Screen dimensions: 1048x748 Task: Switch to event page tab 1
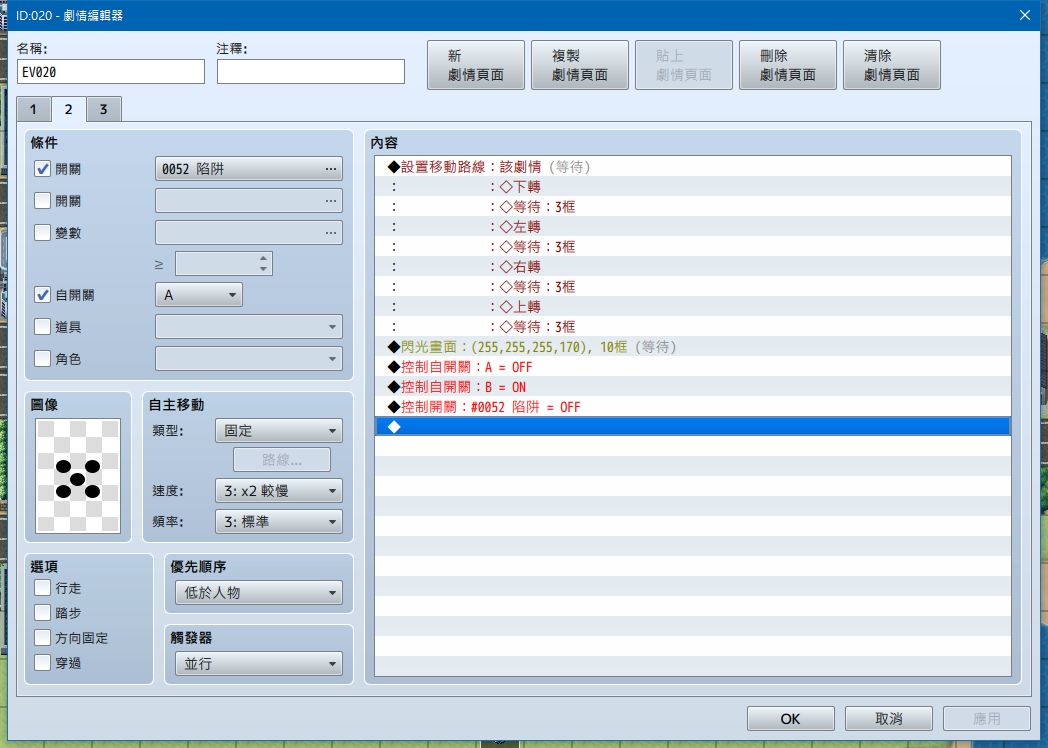point(33,110)
